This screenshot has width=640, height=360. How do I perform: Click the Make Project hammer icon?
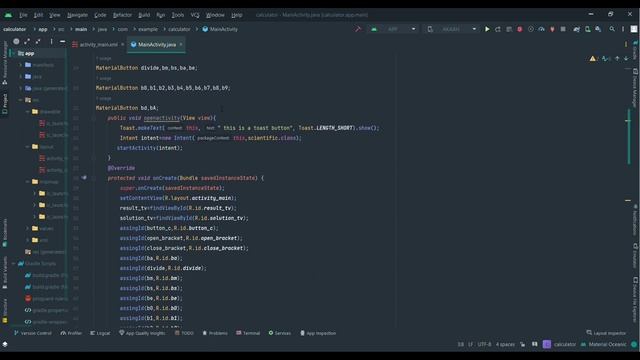click(x=358, y=29)
